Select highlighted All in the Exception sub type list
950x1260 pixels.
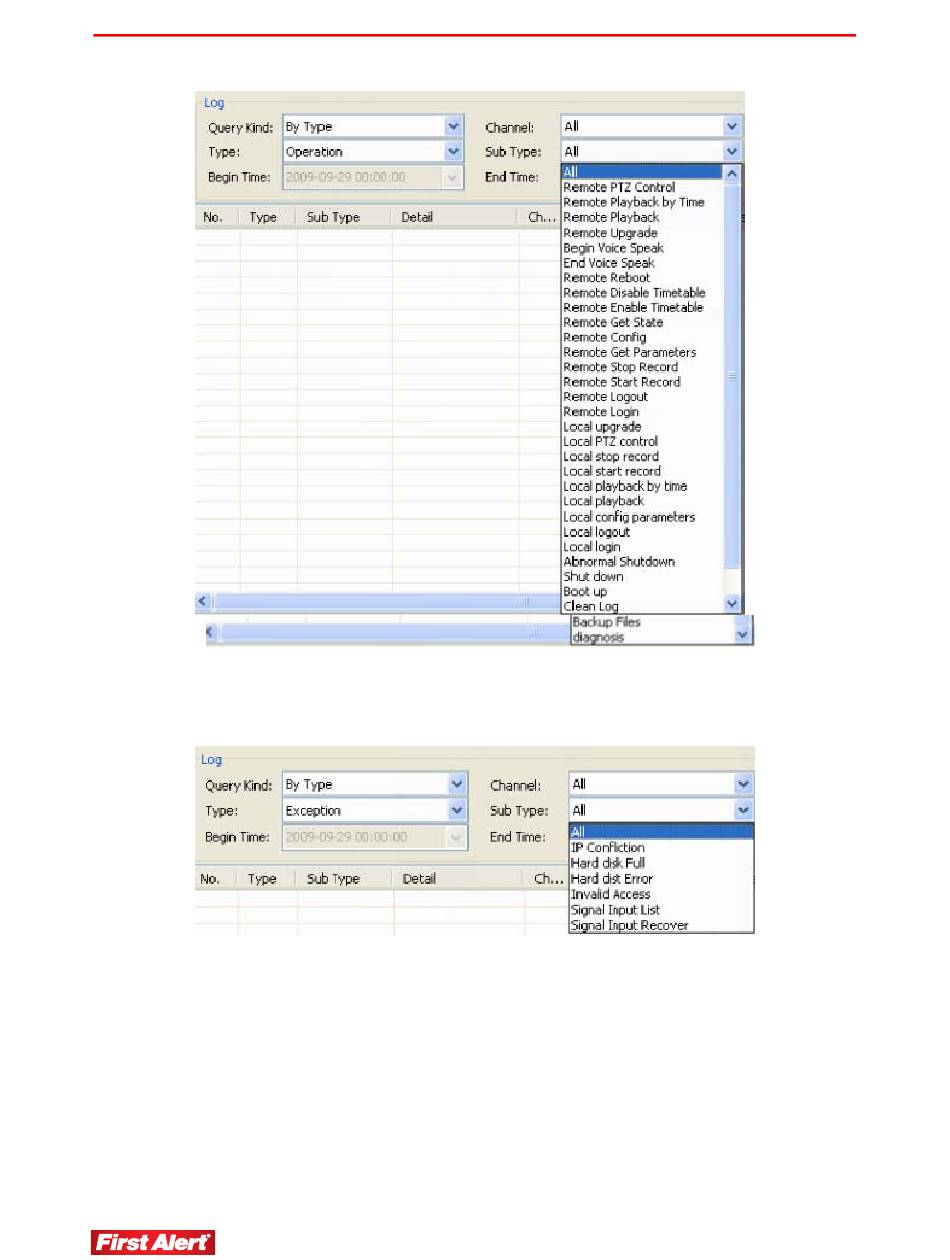coord(661,832)
